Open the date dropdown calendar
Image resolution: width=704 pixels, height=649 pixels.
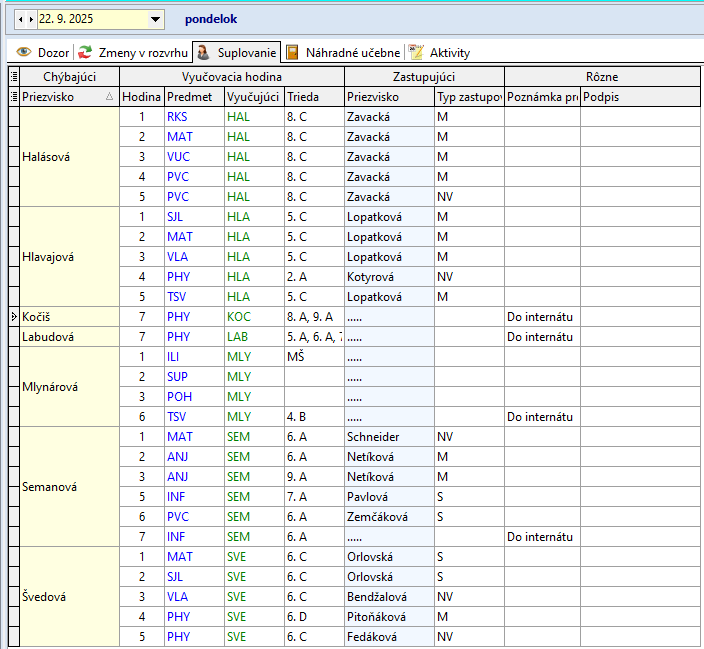point(155,19)
